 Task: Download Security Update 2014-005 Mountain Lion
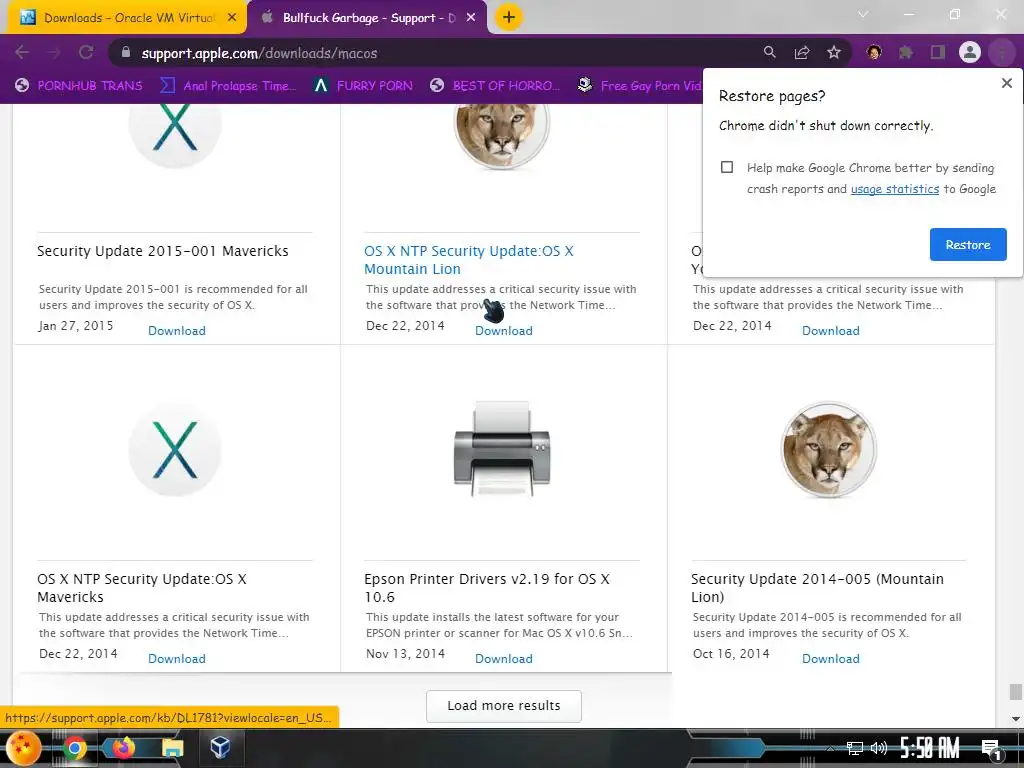pos(830,658)
